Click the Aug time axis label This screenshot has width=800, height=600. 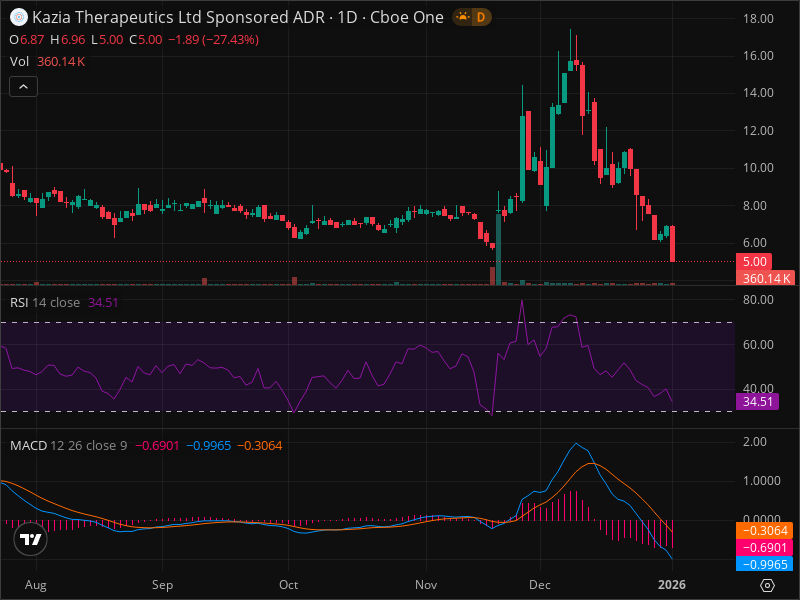pyautogui.click(x=36, y=585)
